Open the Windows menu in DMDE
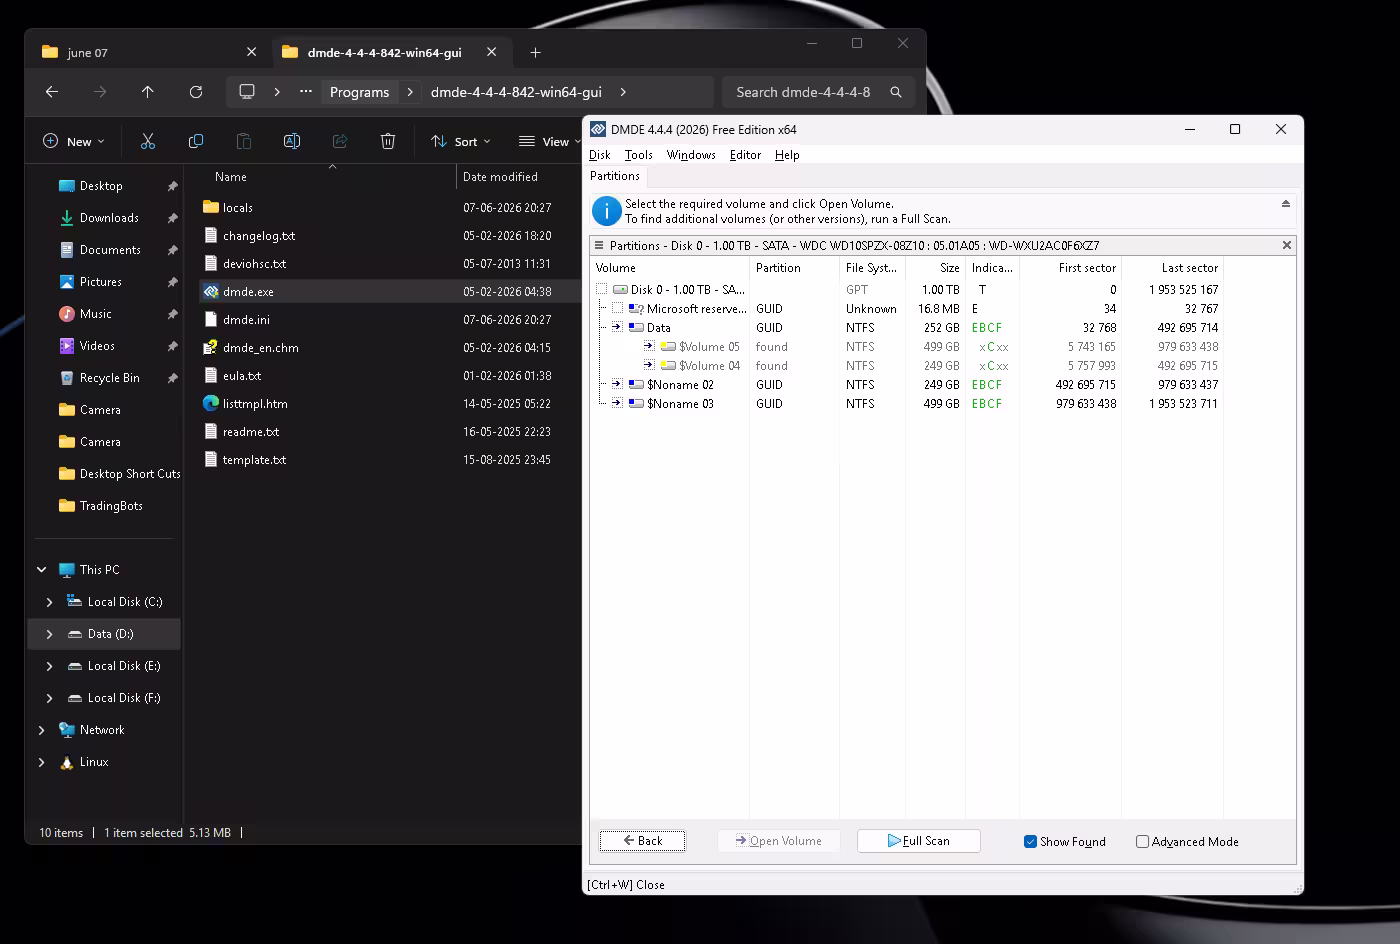This screenshot has height=944, width=1400. [x=691, y=155]
